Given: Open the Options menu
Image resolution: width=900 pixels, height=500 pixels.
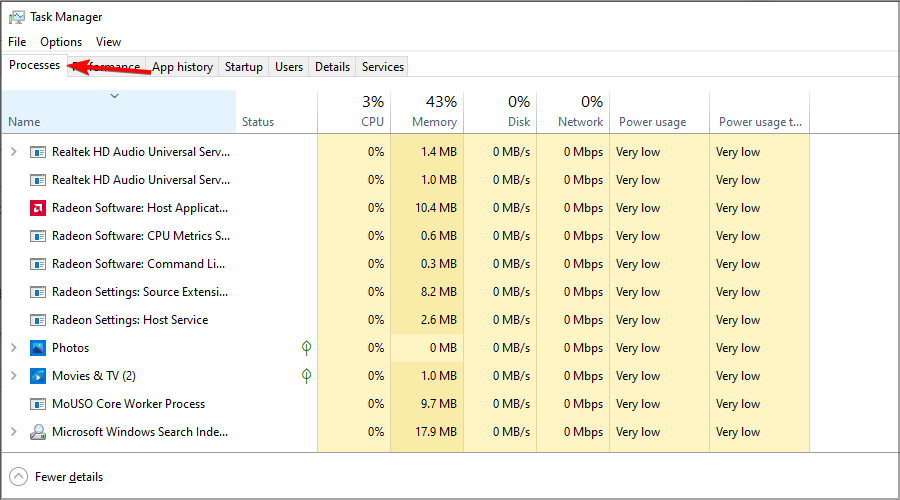Looking at the screenshot, I should click(61, 42).
